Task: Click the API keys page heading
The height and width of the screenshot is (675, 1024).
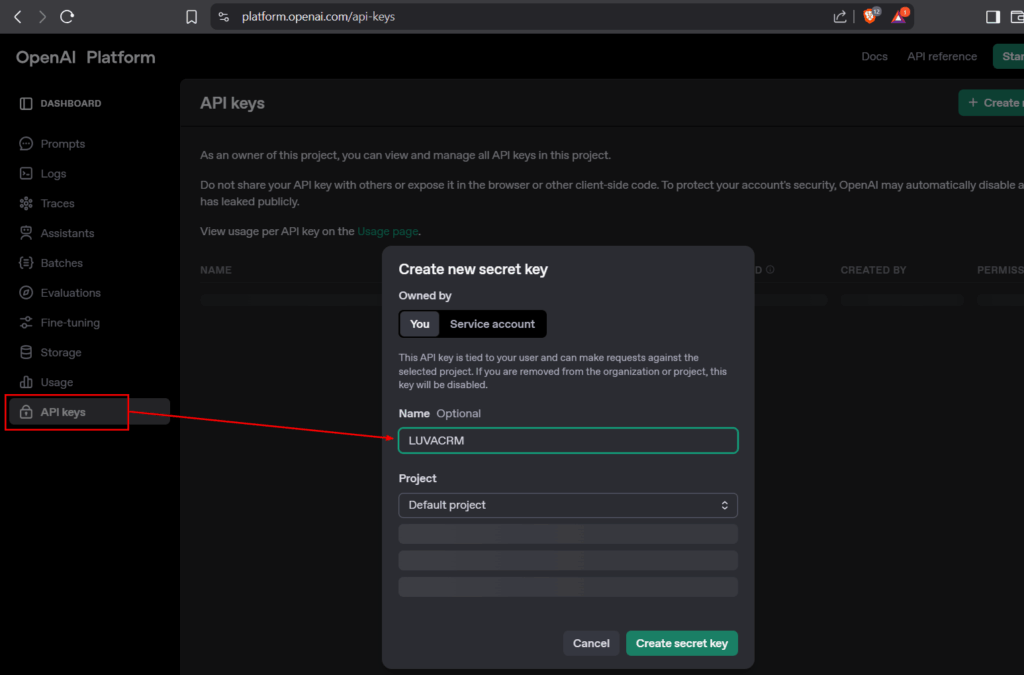Action: pos(232,103)
